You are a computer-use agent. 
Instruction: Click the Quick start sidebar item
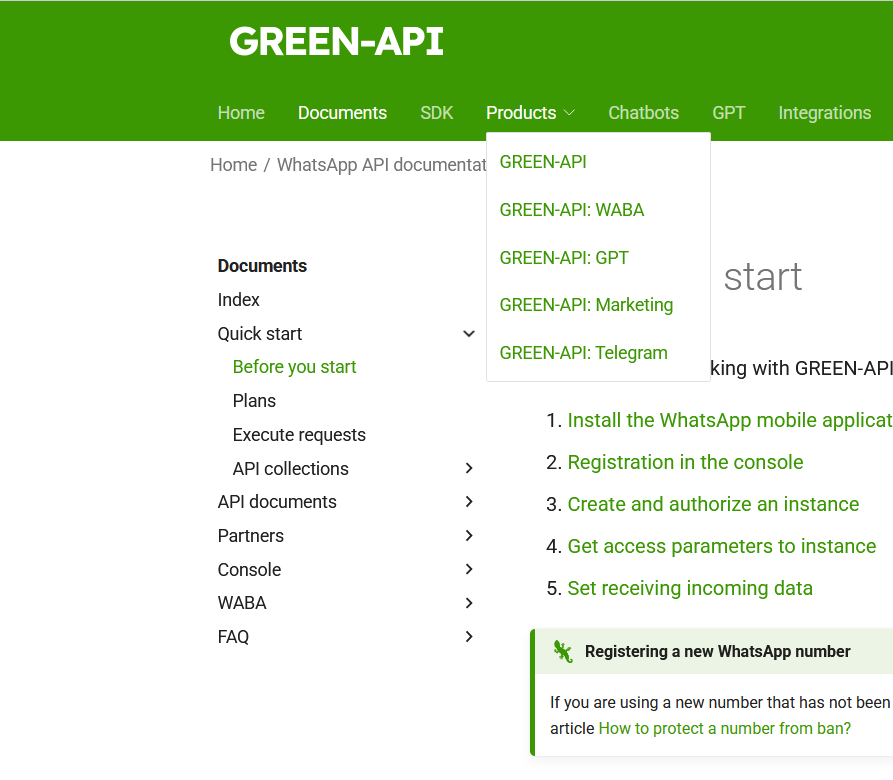click(x=260, y=334)
